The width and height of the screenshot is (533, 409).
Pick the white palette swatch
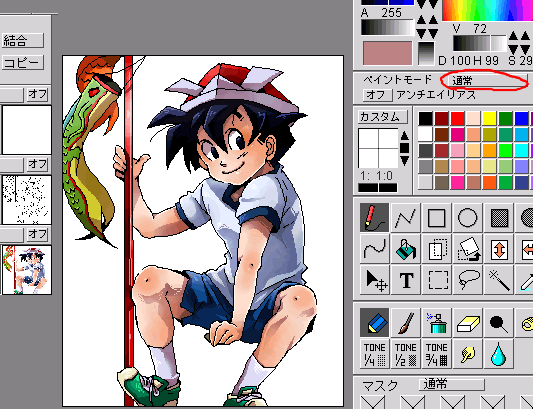point(426,135)
